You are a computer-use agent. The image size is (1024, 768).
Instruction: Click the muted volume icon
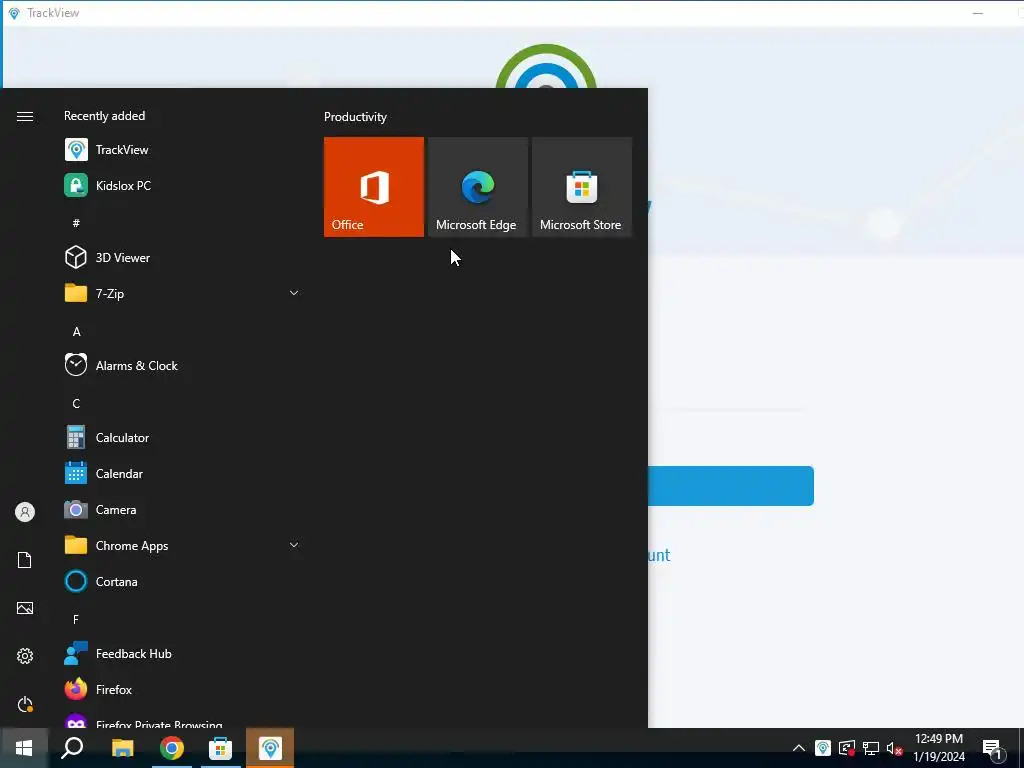coord(895,748)
